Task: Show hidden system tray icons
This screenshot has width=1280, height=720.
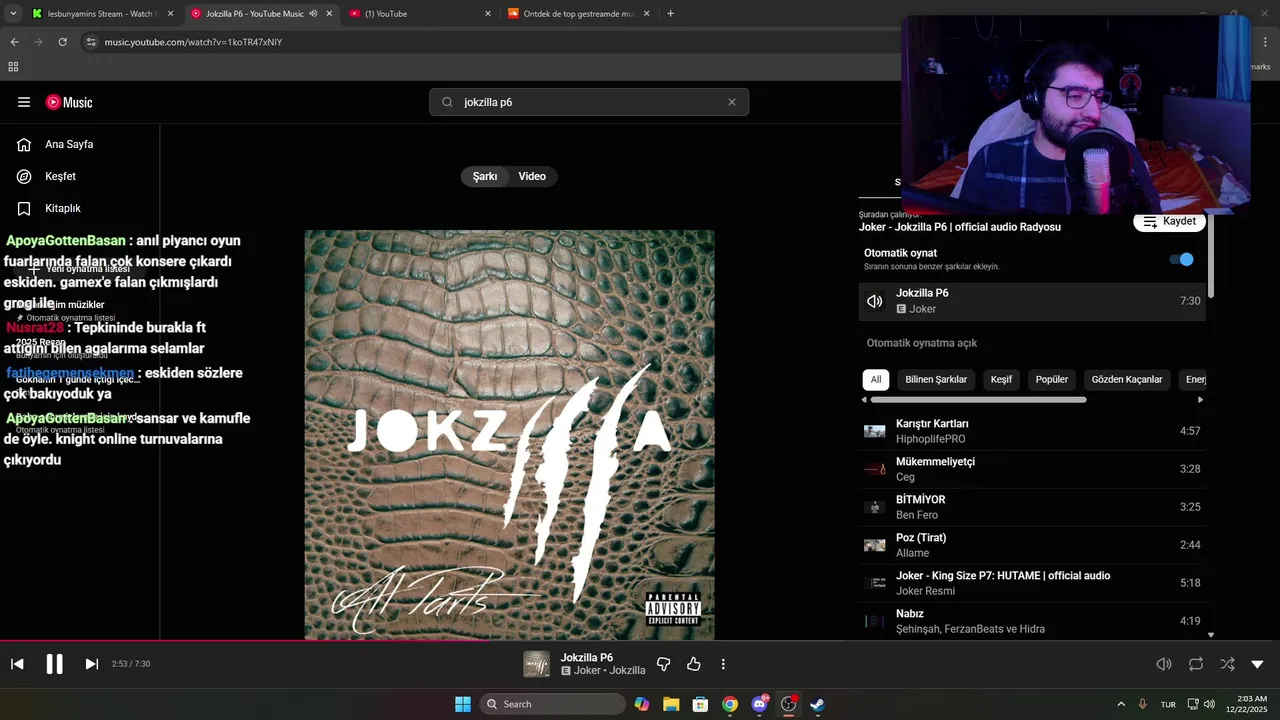Action: click(1121, 704)
